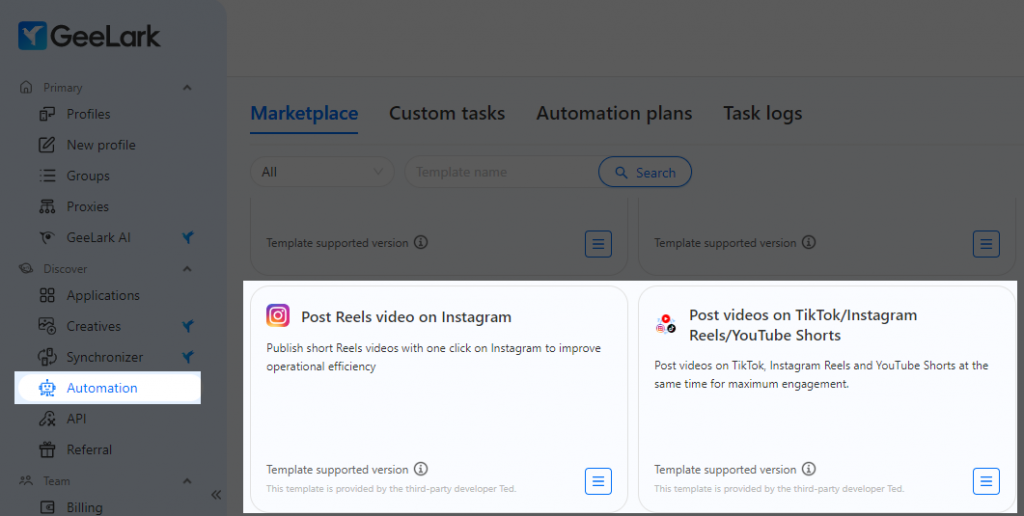1024x516 pixels.
Task: Click the Groups list icon
Action: pos(47,176)
